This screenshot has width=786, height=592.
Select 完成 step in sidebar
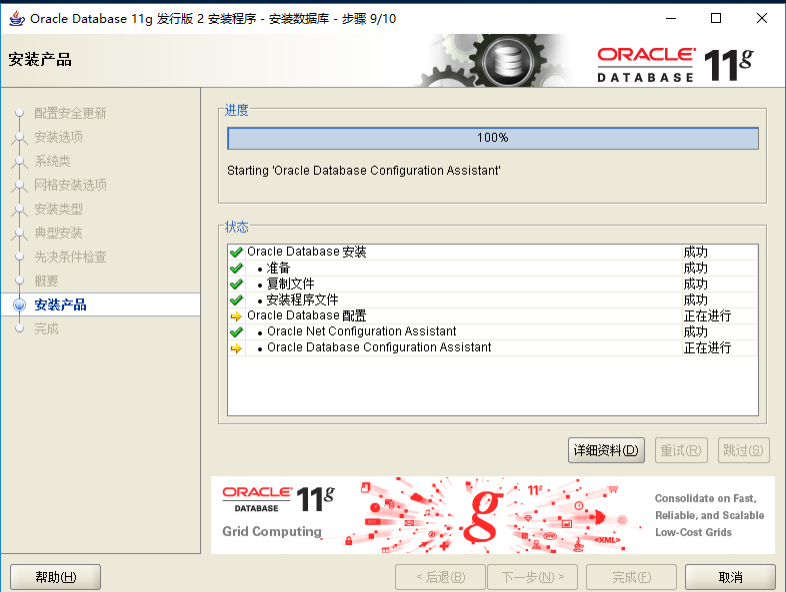click(46, 329)
